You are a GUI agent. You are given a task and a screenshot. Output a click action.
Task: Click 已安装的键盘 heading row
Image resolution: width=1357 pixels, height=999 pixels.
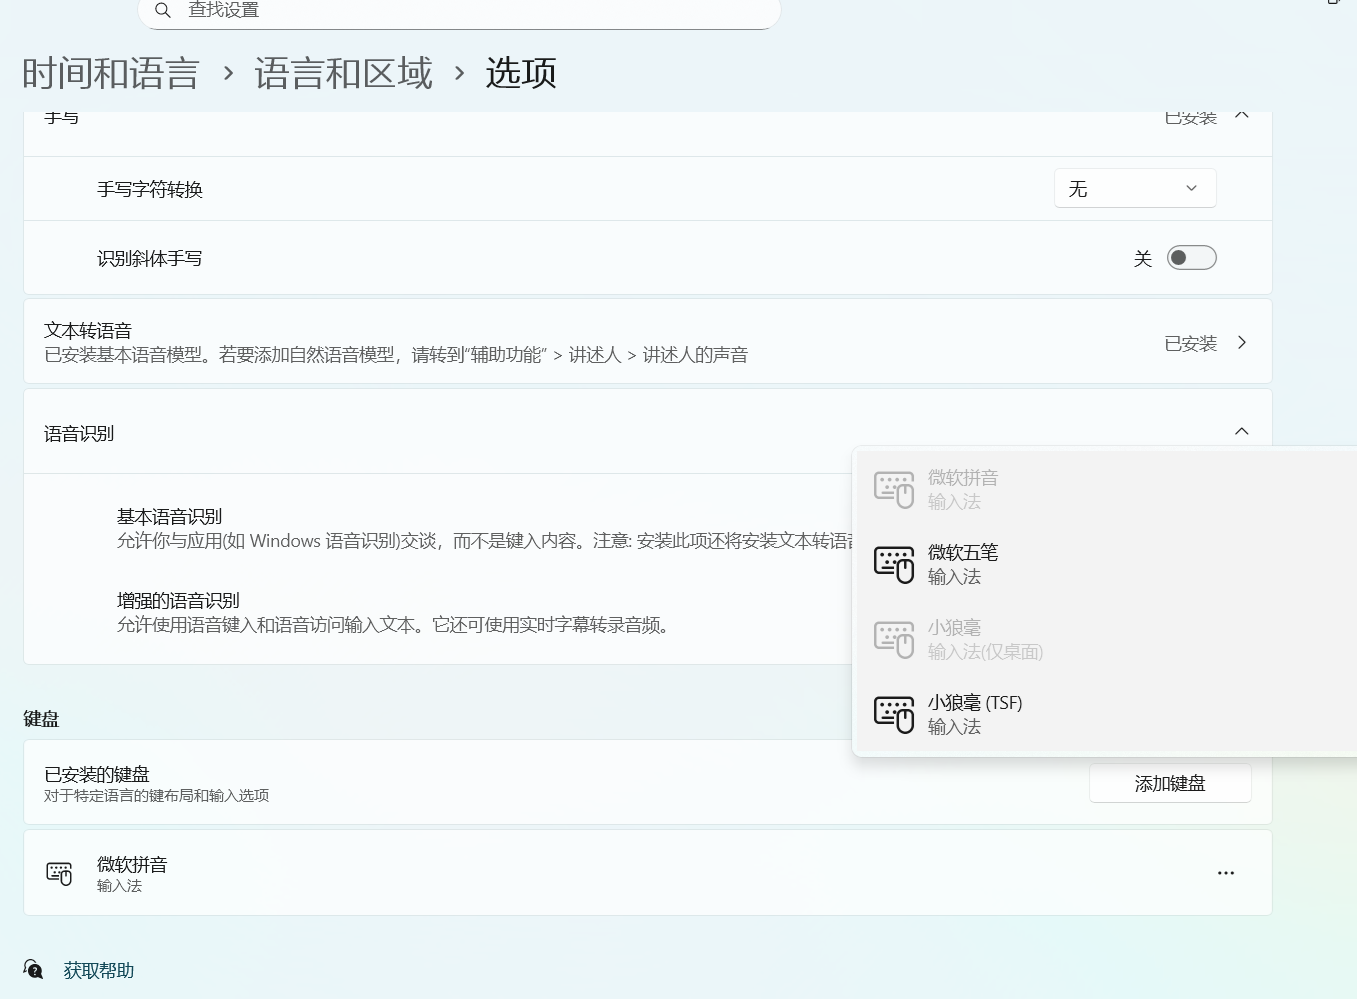pos(648,782)
